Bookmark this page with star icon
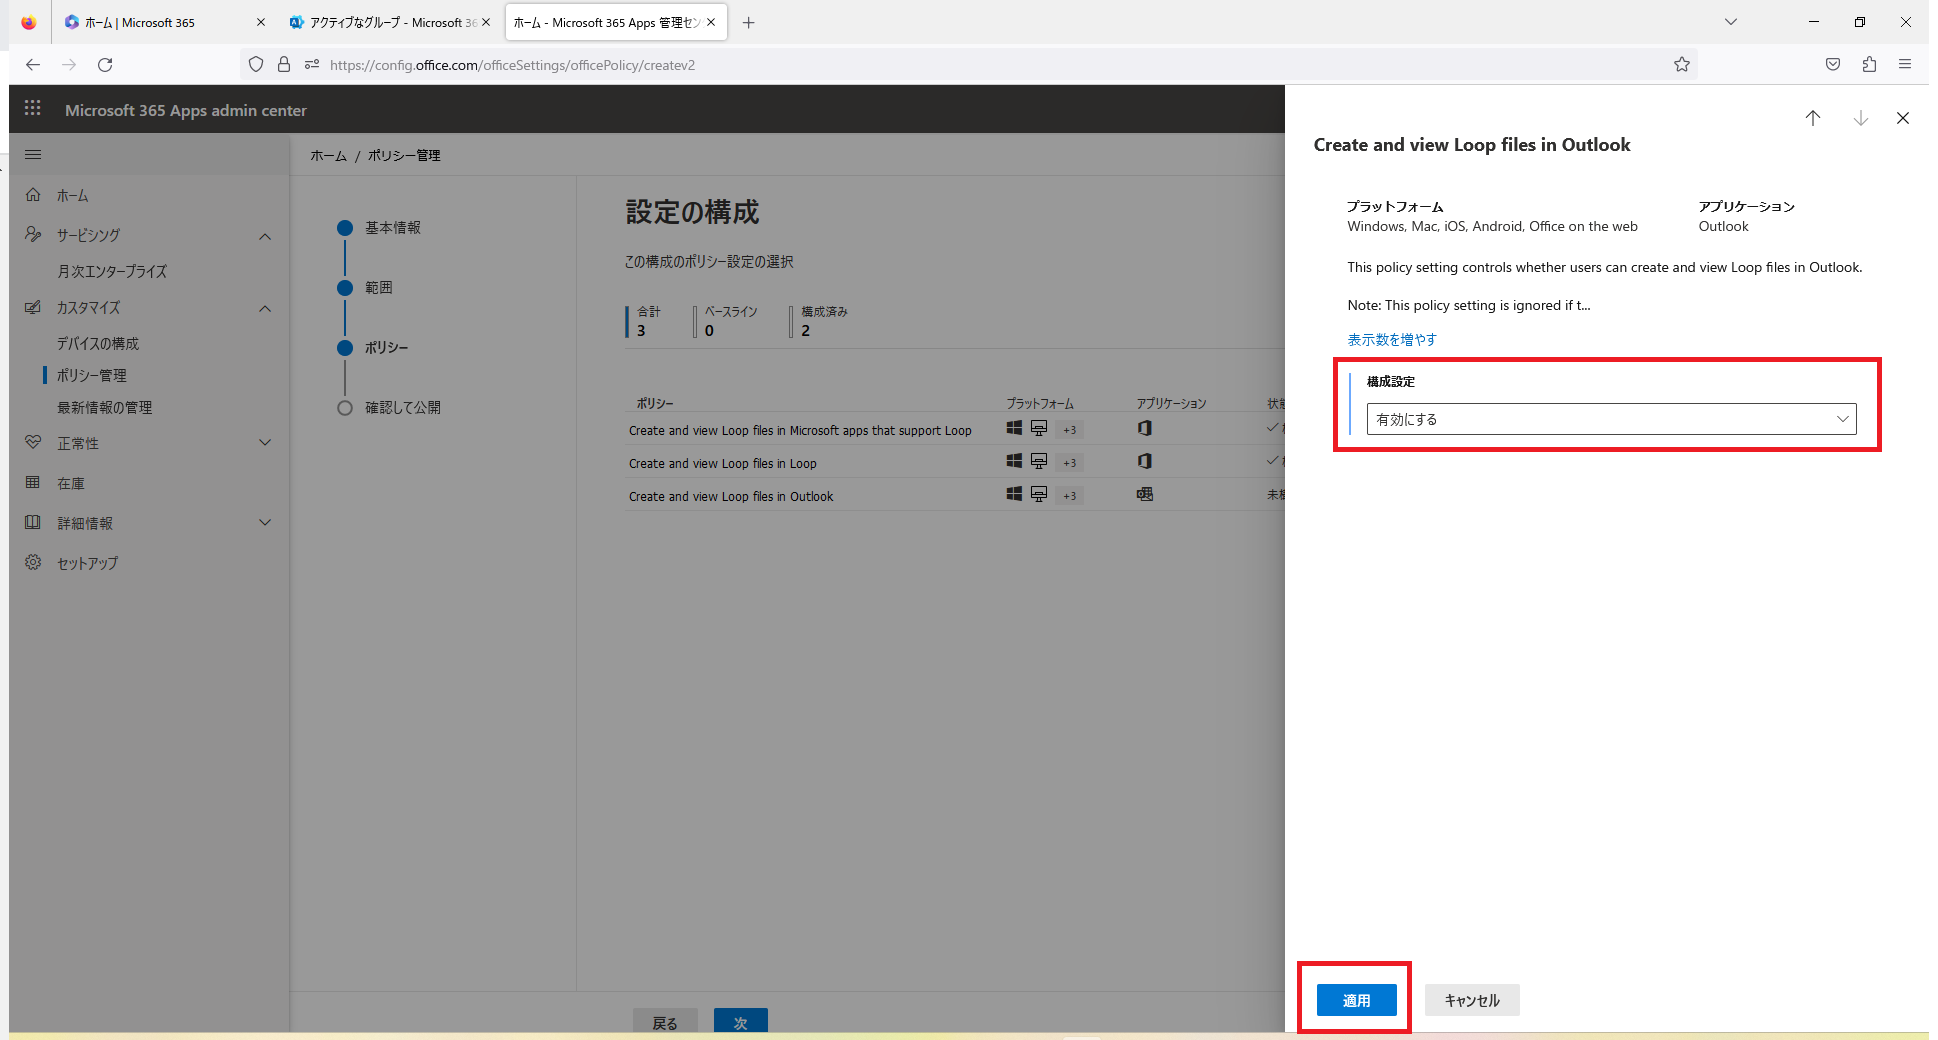Viewport: 1938px width, 1040px height. click(x=1682, y=64)
